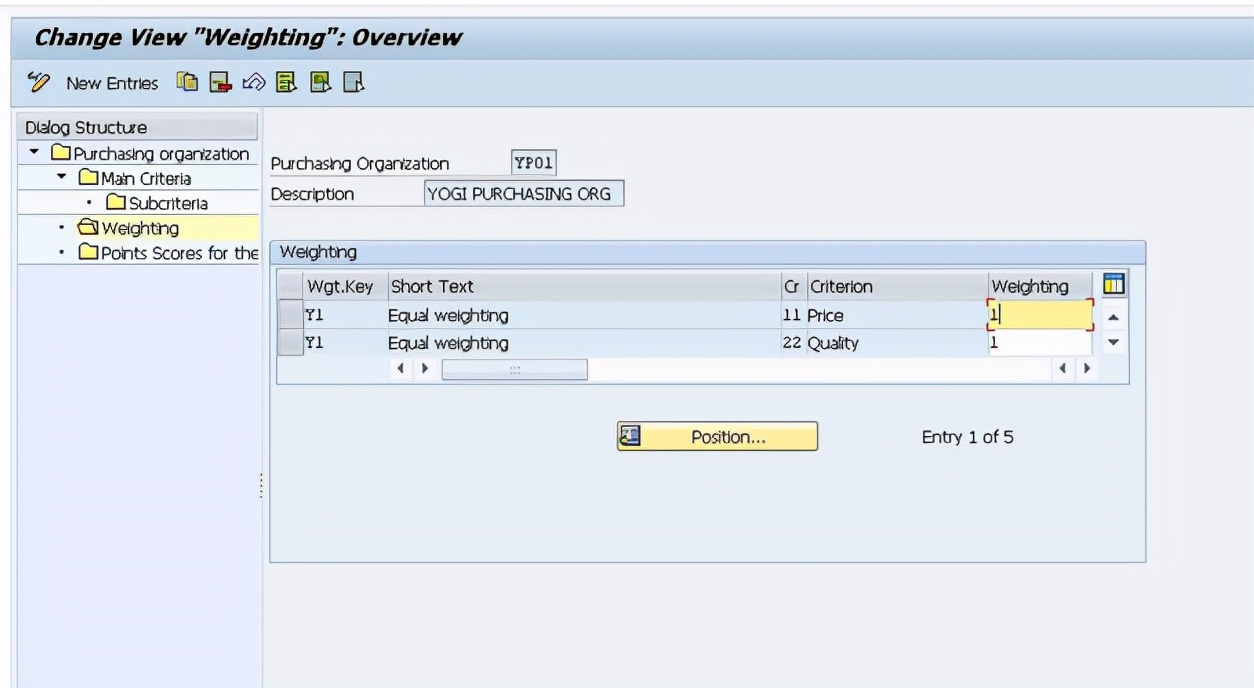Viewport: 1254px width, 688px height.
Task: Open table configuration settings icon
Action: (x=1113, y=286)
